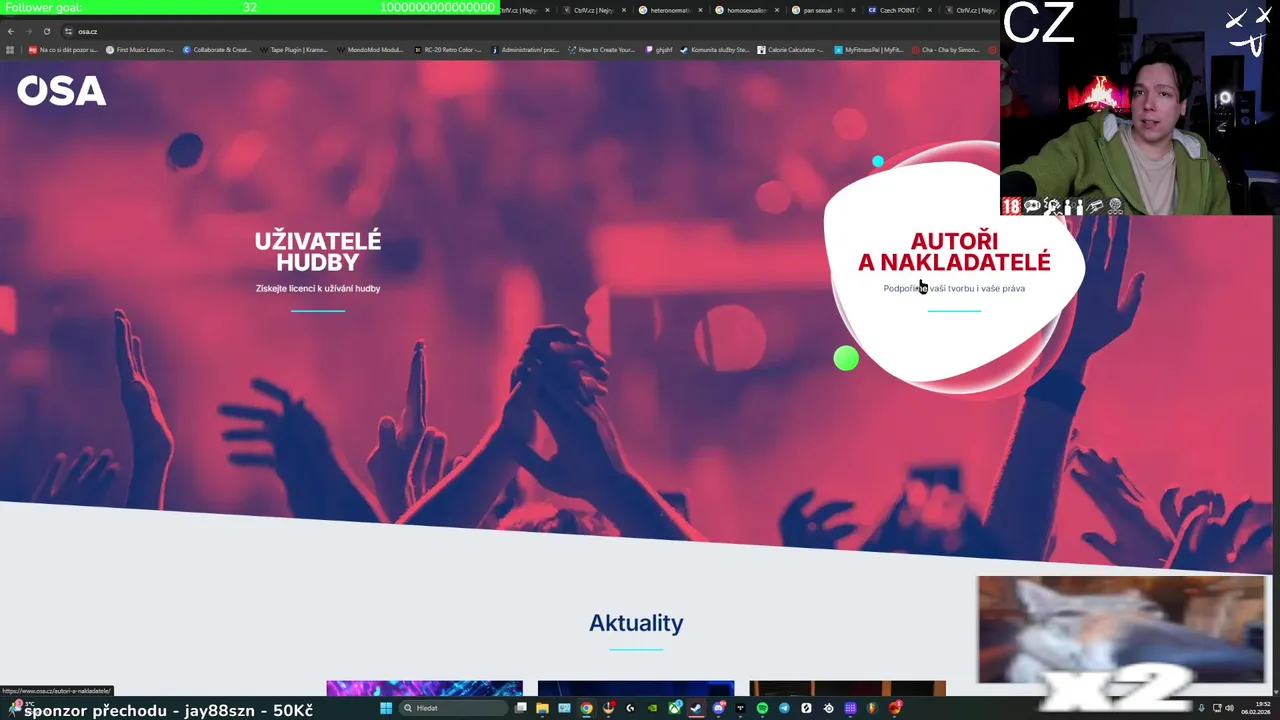The image size is (1280, 720).
Task: Open FL Studio from the taskbar
Action: click(871, 708)
